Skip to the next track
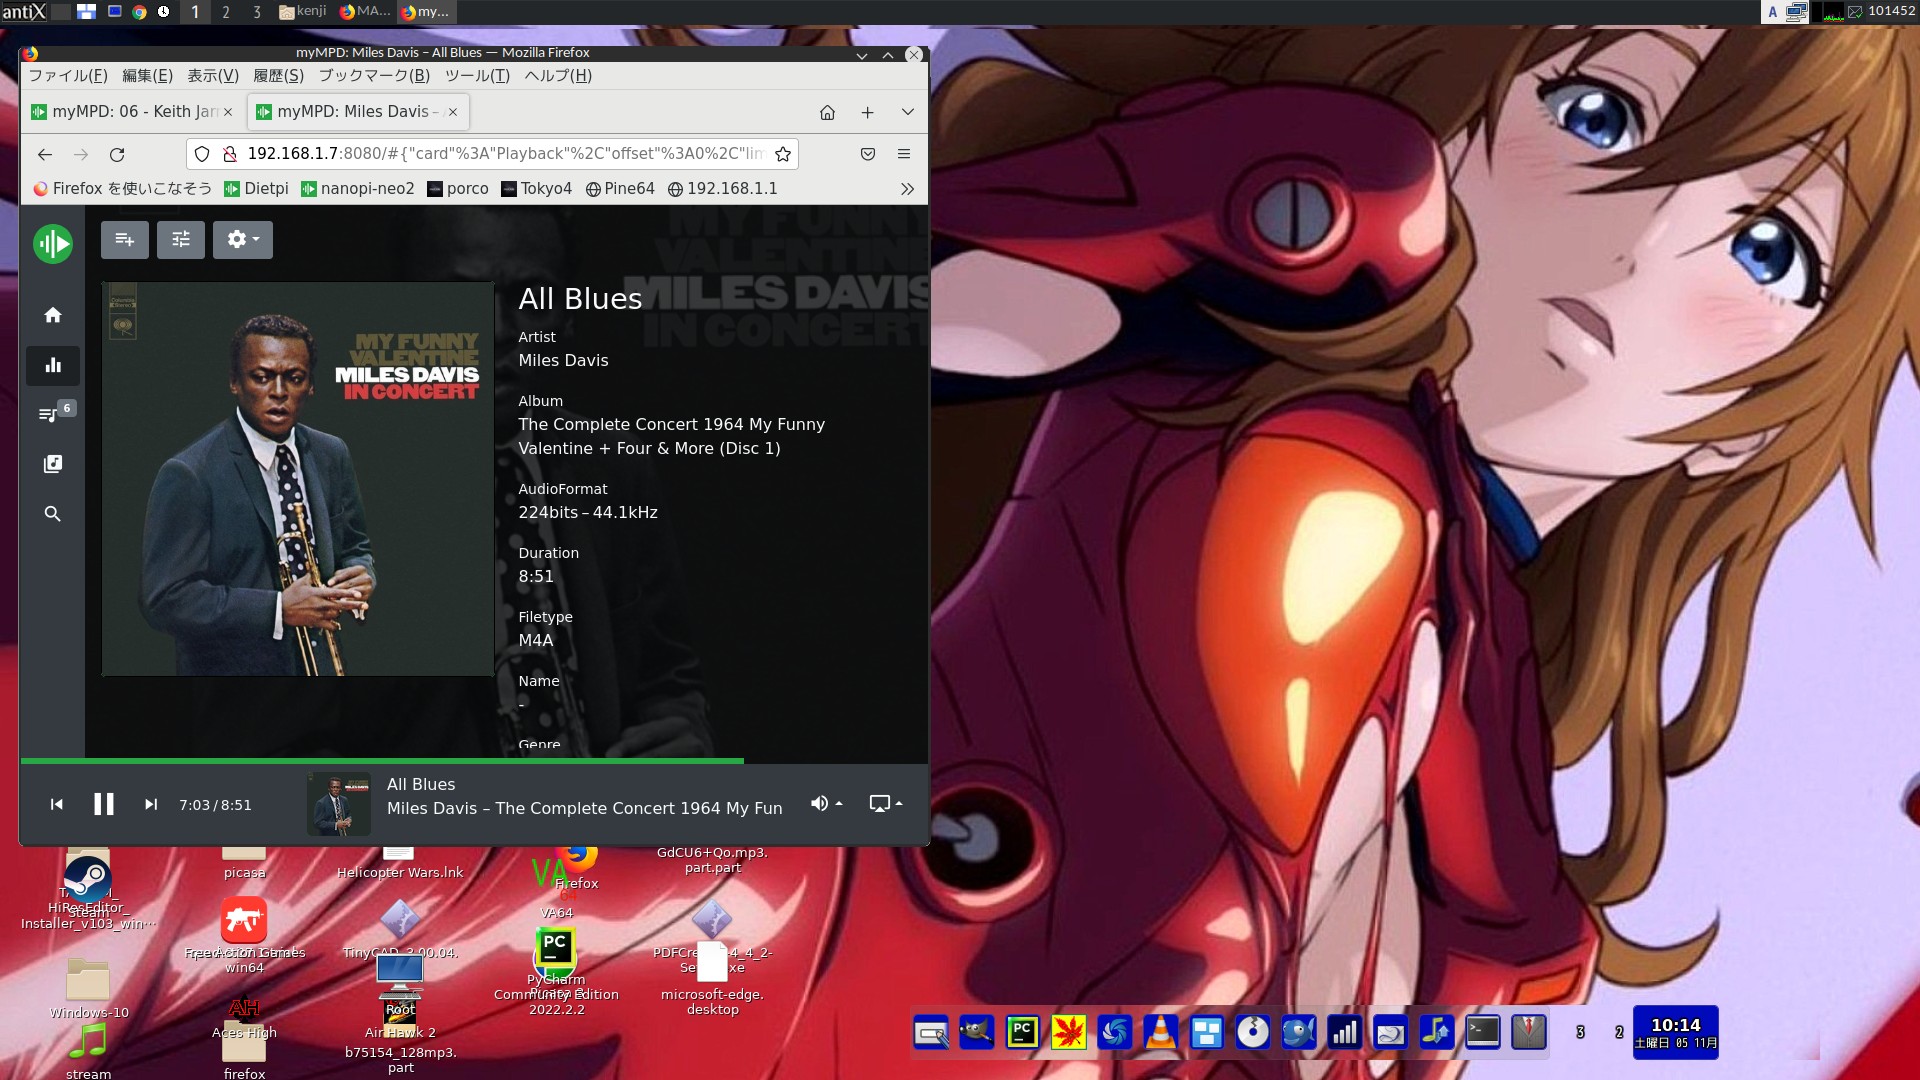The width and height of the screenshot is (1920, 1080). point(151,805)
